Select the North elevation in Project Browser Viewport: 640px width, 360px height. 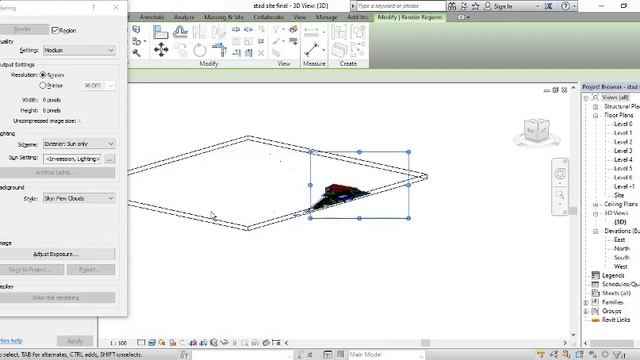tap(622, 249)
